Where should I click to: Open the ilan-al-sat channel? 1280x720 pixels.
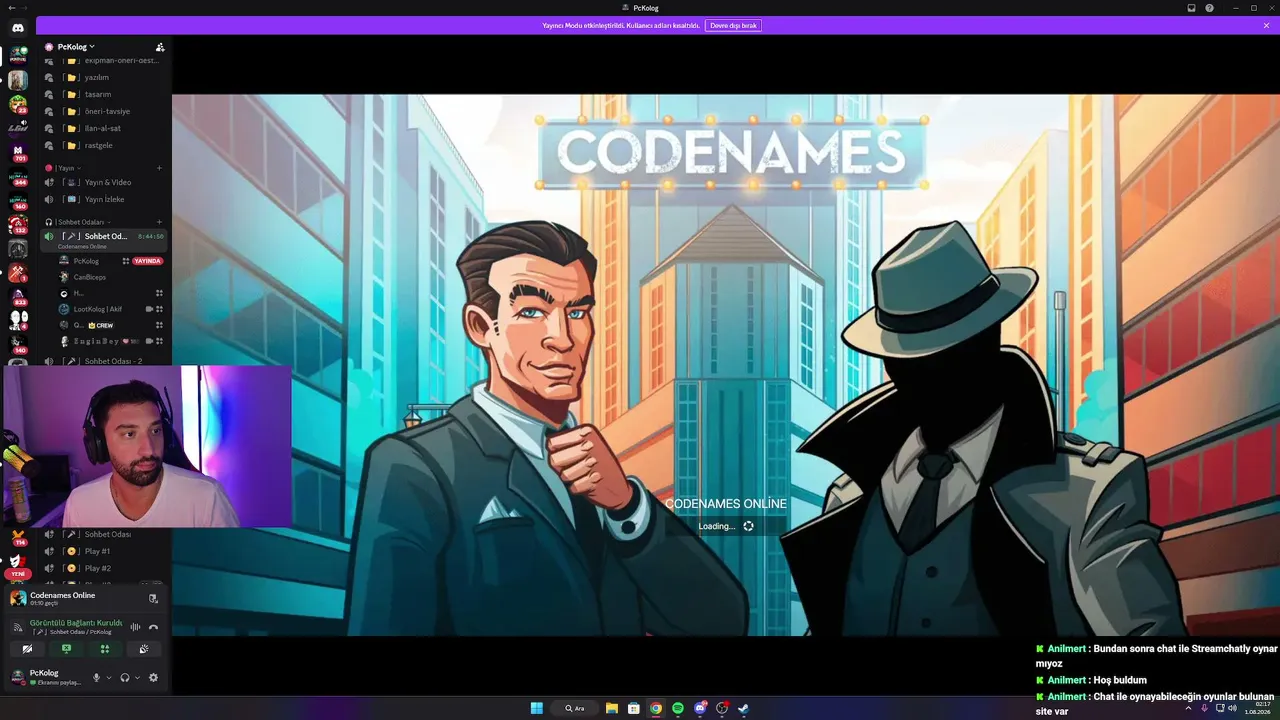(102, 128)
